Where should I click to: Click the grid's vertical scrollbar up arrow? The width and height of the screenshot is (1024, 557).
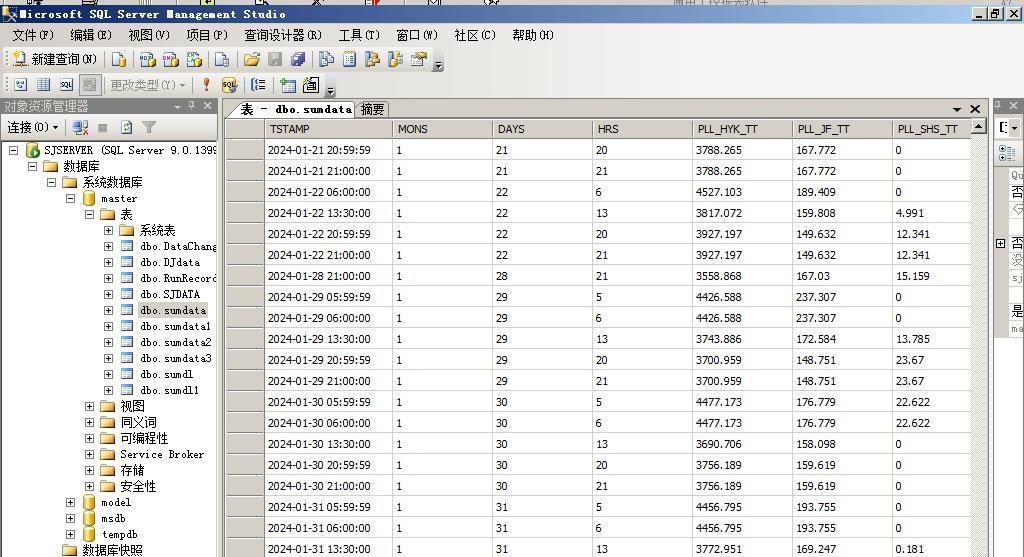click(979, 127)
